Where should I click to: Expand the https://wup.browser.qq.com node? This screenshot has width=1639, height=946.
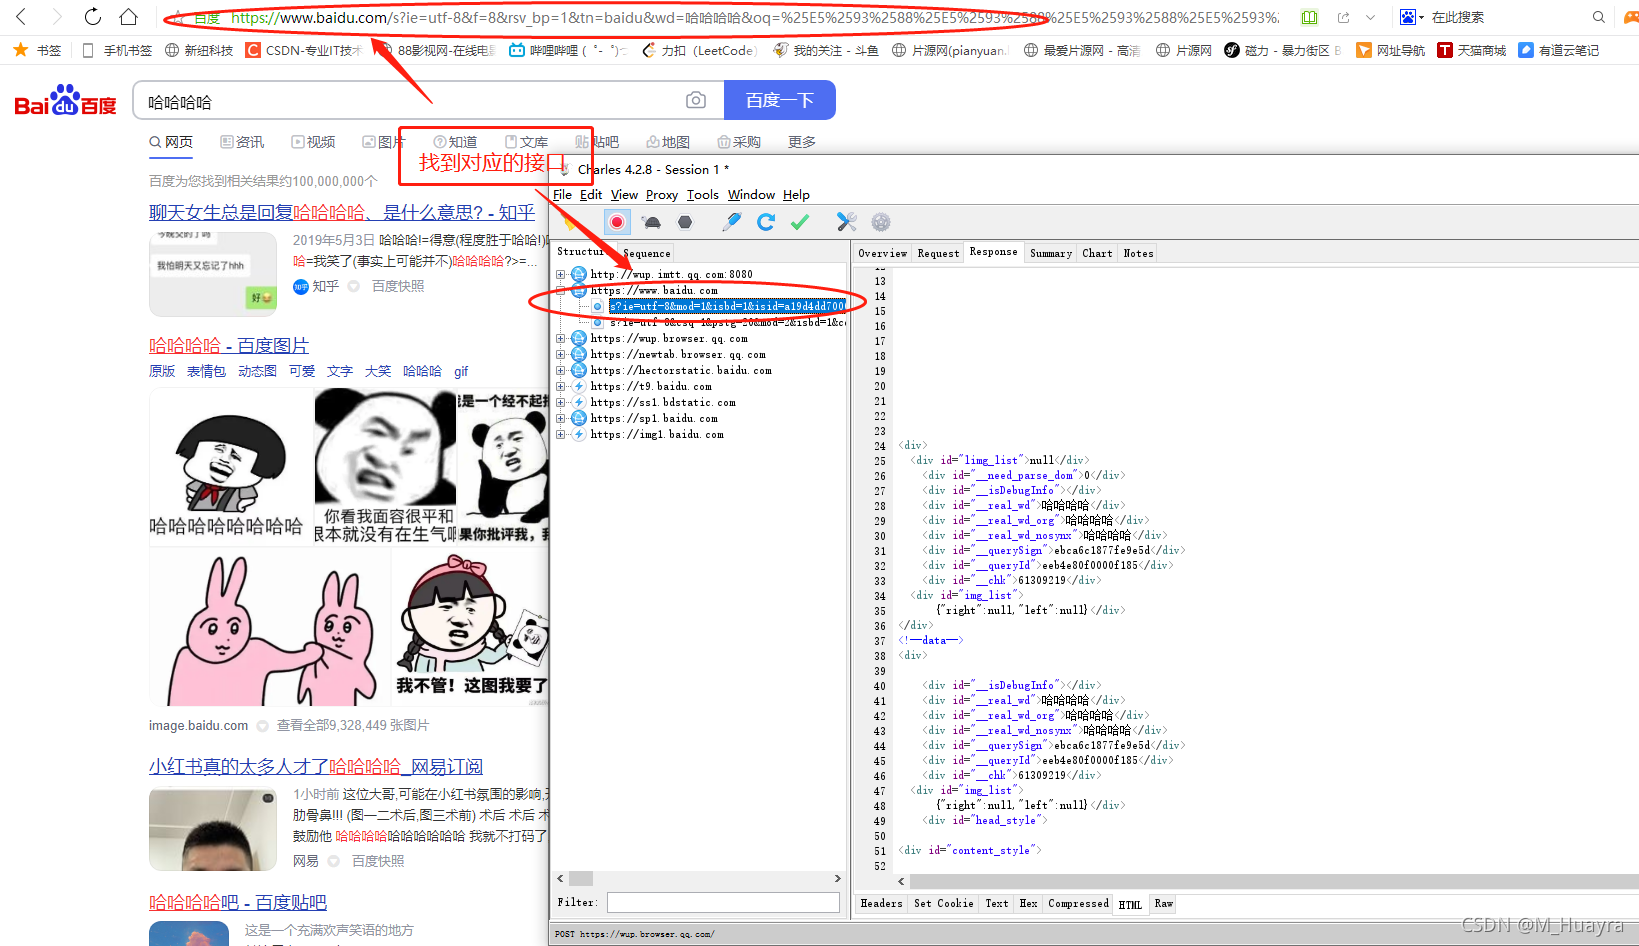click(x=561, y=338)
